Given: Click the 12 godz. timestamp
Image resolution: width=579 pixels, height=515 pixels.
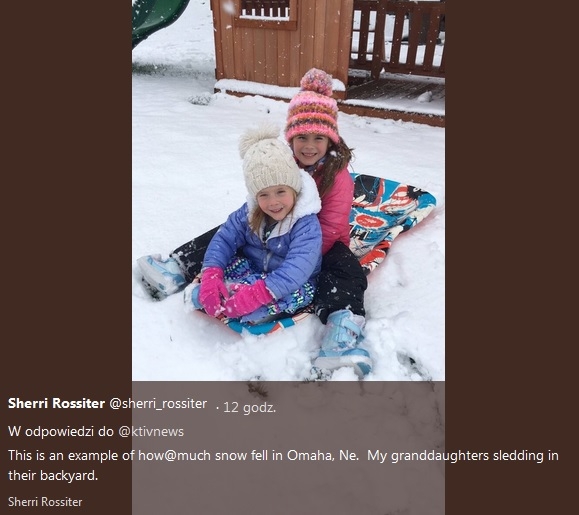Looking at the screenshot, I should tap(249, 408).
